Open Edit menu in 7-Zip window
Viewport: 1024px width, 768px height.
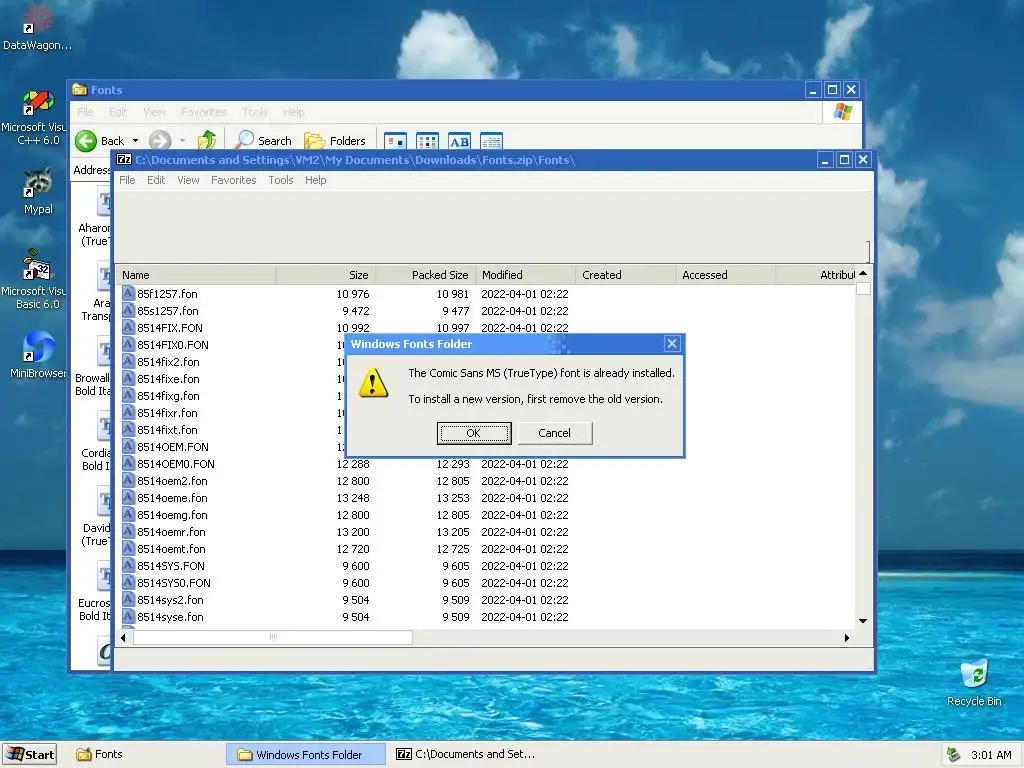pyautogui.click(x=155, y=180)
